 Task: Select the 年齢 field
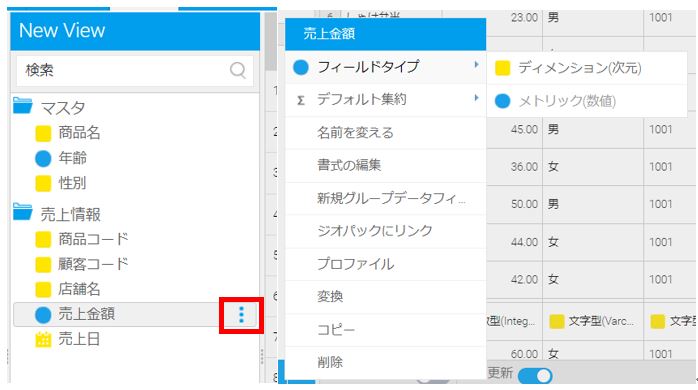pos(73,158)
